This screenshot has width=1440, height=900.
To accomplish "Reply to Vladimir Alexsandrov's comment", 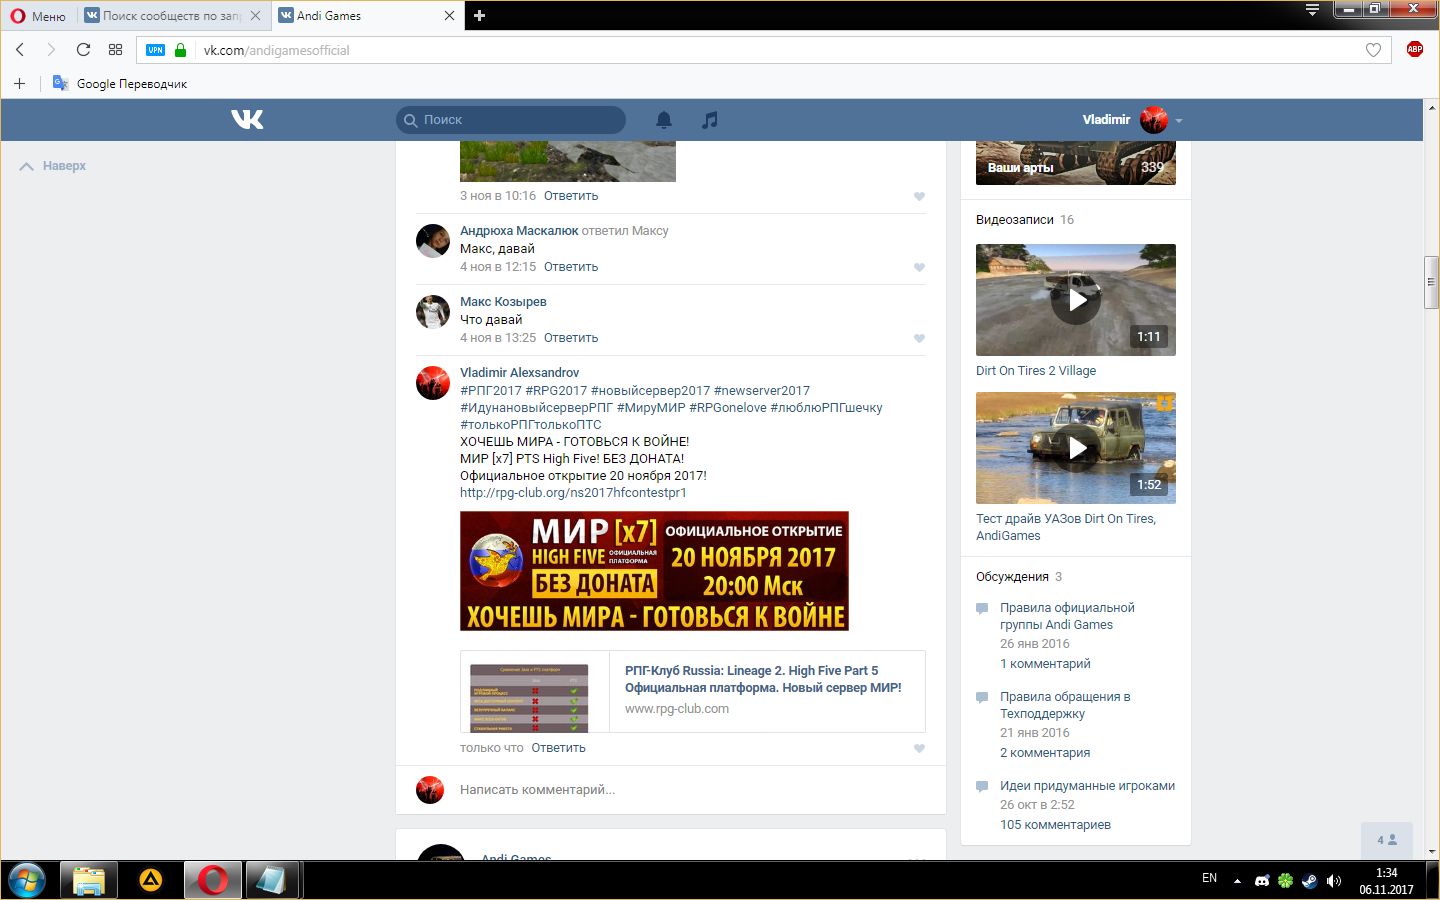I will (x=558, y=748).
